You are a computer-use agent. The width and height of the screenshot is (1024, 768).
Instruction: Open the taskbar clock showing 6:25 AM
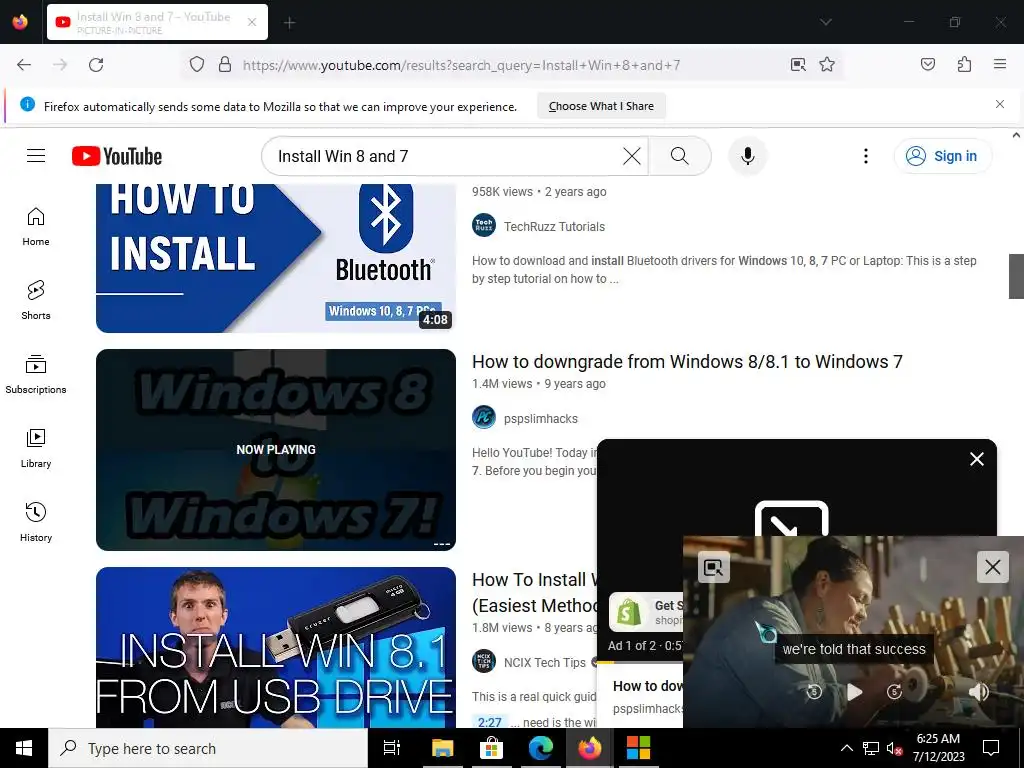[x=938, y=748]
